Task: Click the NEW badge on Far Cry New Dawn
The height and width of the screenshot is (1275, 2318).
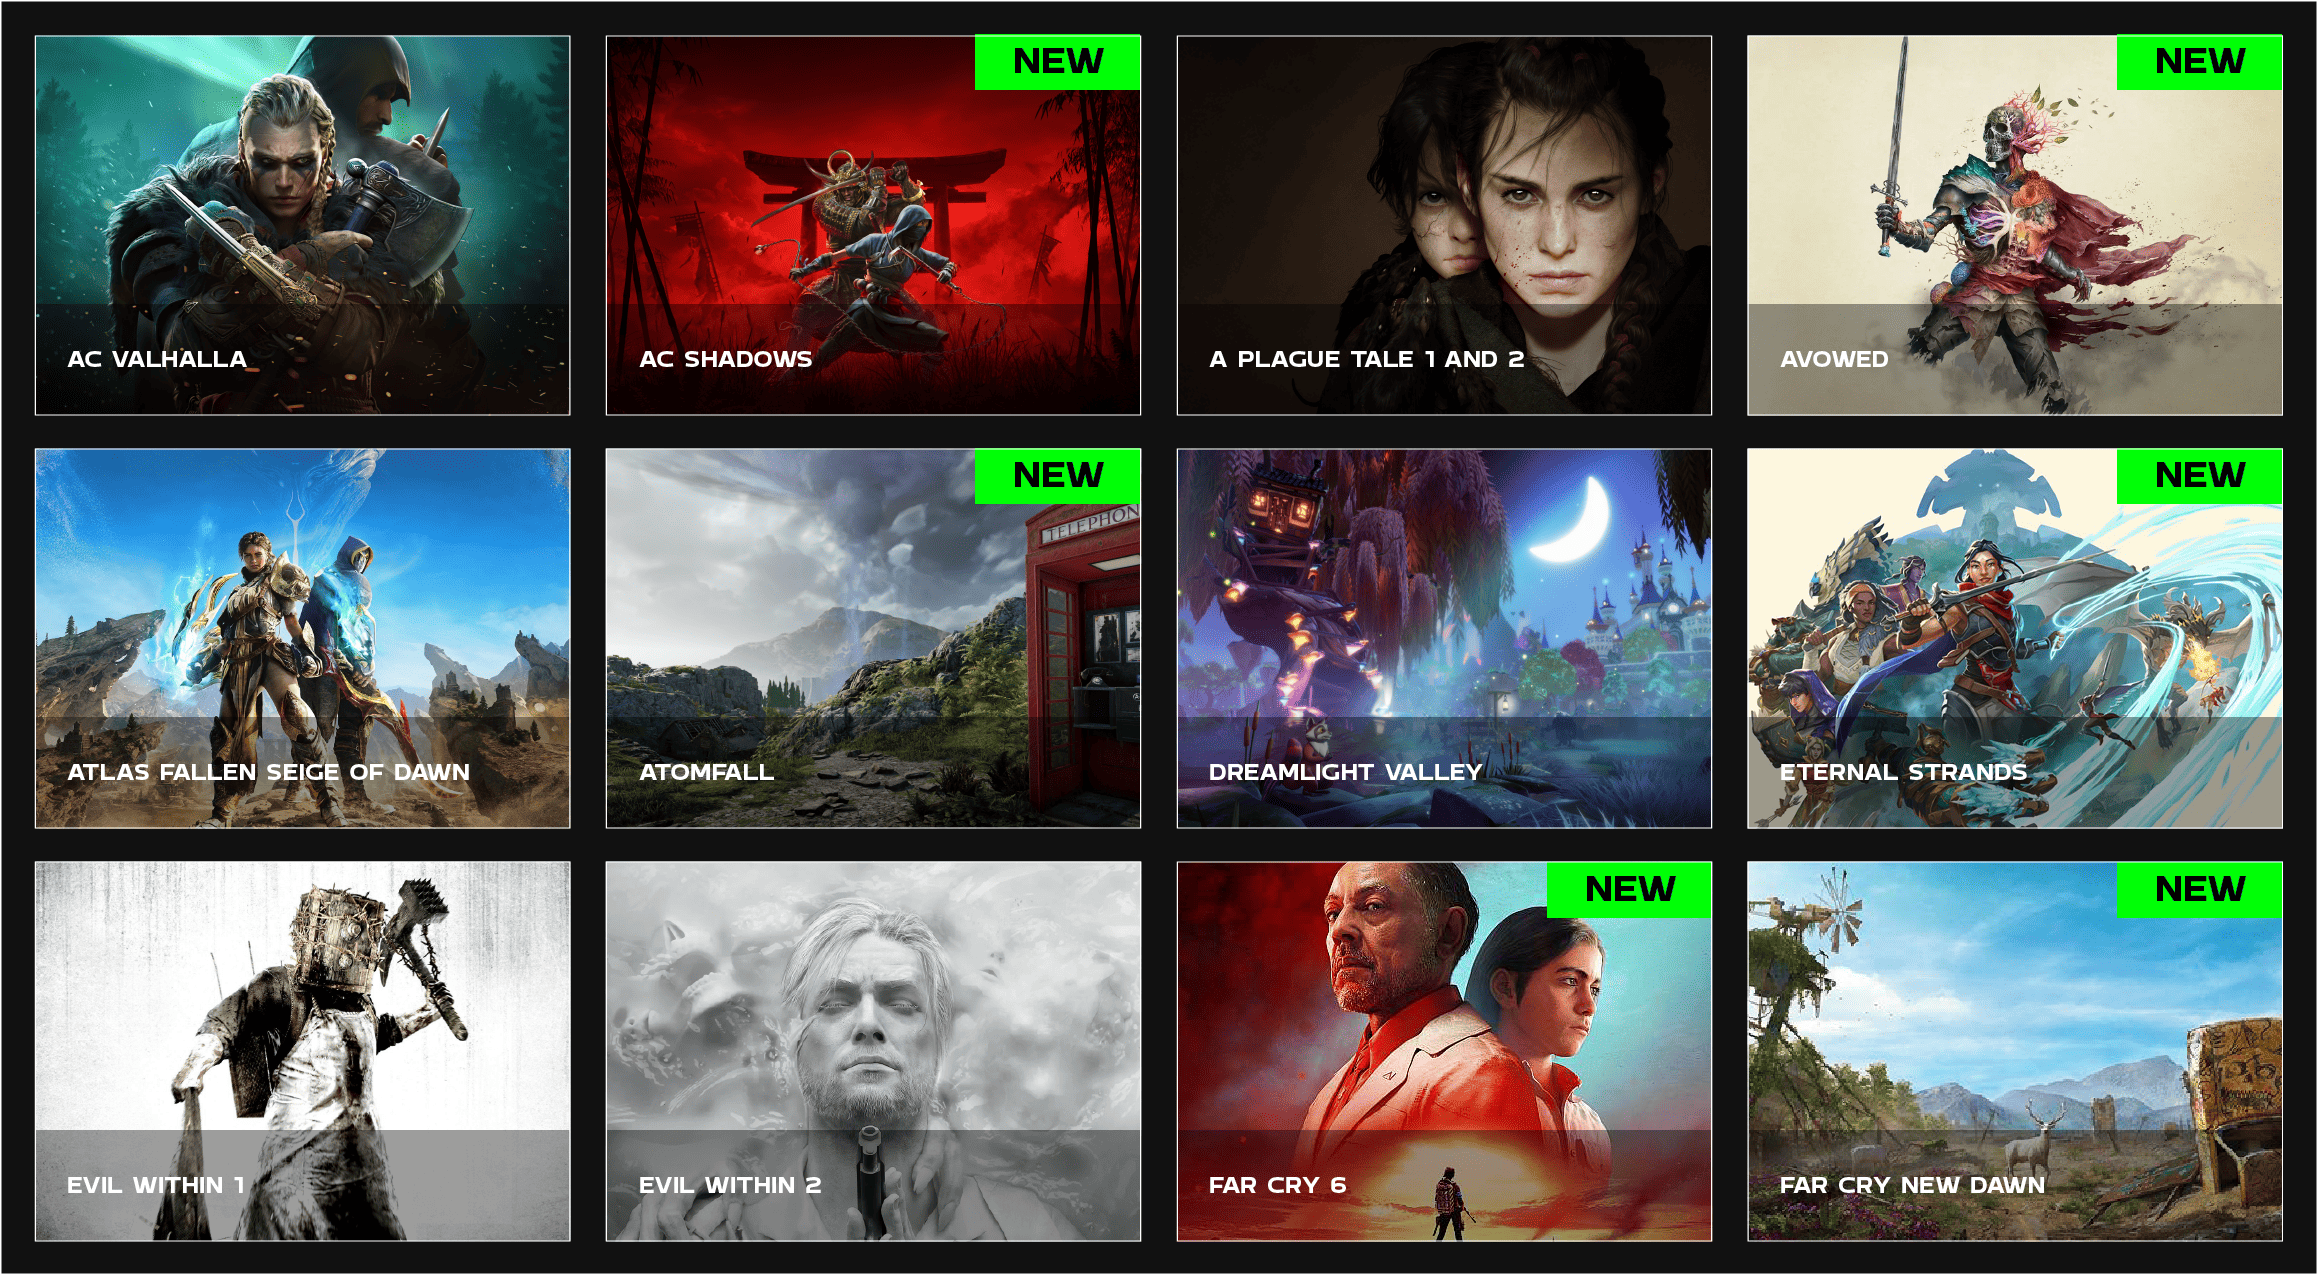Action: tap(2200, 889)
